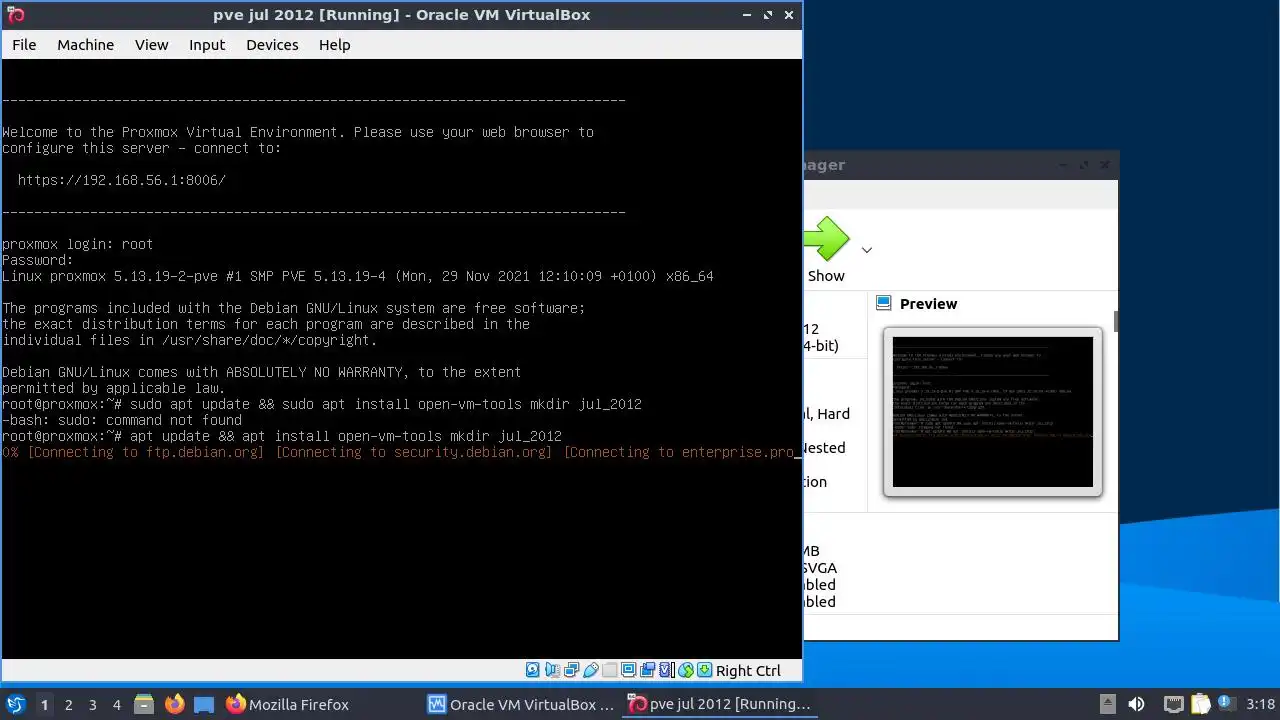Click the Right Ctrl host key label
This screenshot has width=1280, height=720.
coord(748,671)
